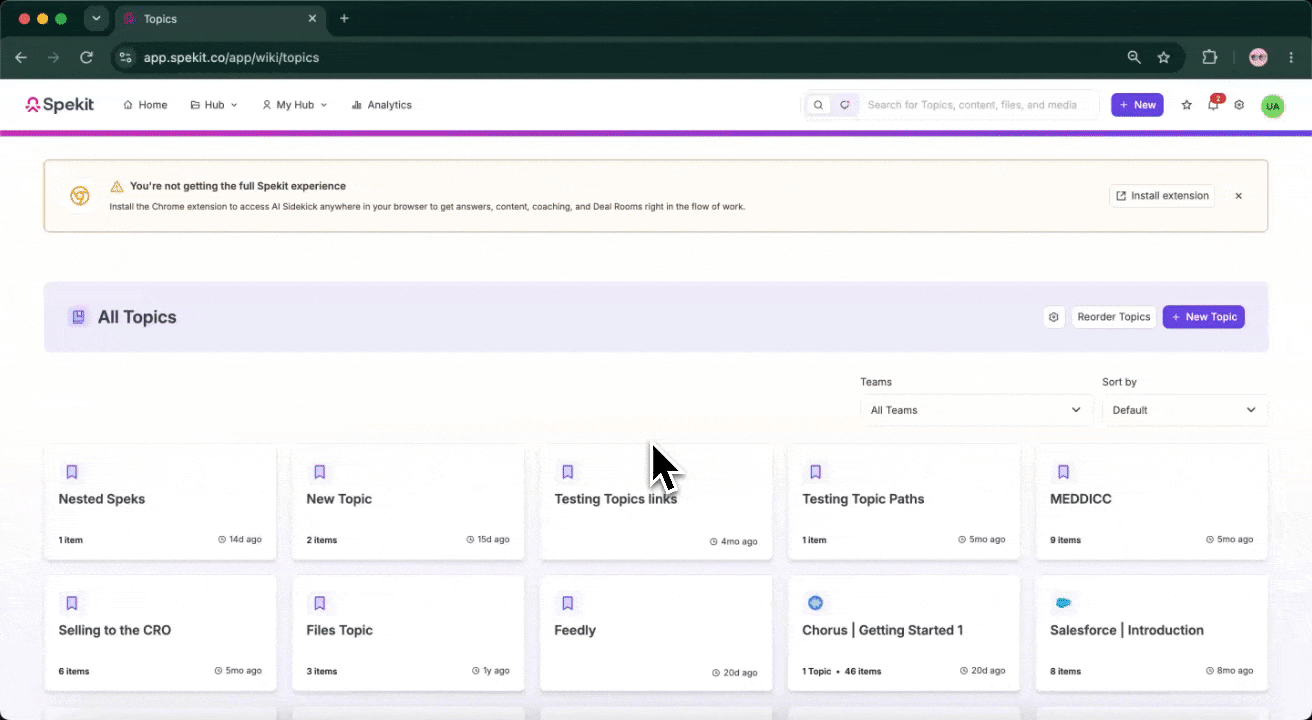Click Testing Topic Paths bookmark icon

(816, 472)
